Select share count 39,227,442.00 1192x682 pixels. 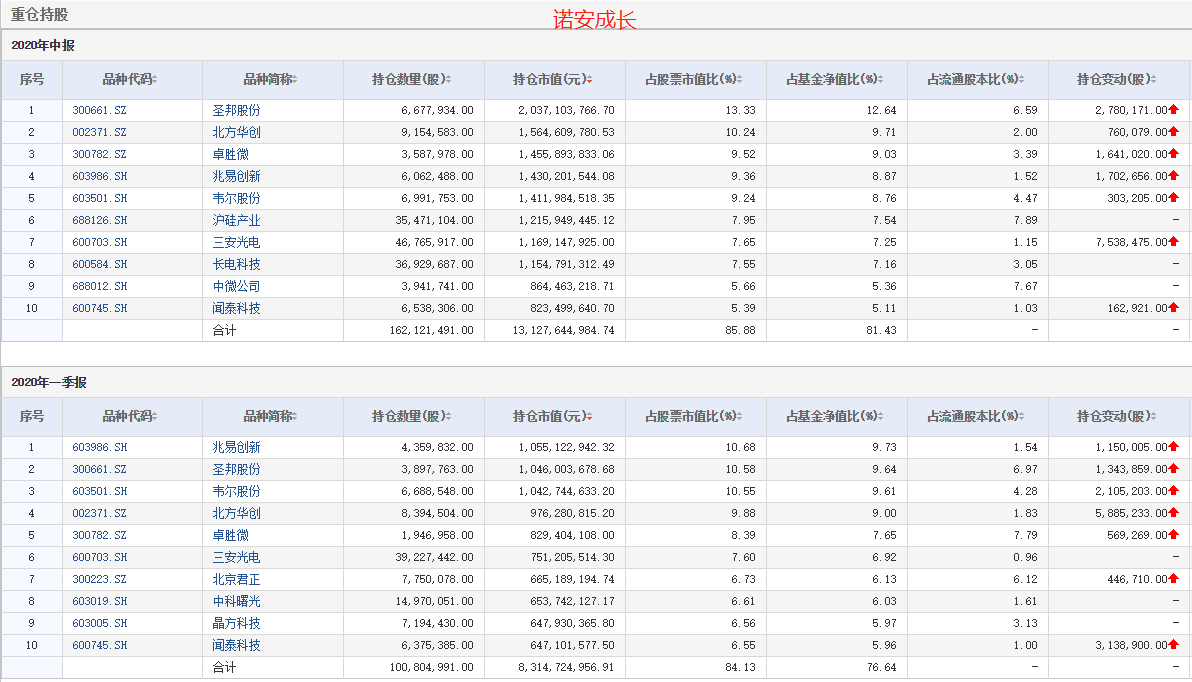tap(434, 557)
